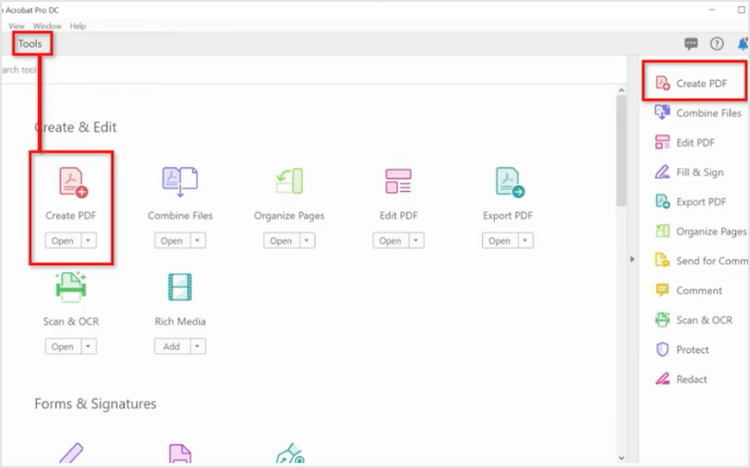
Task: Select Protect shield icon in right sidebar
Action: coord(662,349)
